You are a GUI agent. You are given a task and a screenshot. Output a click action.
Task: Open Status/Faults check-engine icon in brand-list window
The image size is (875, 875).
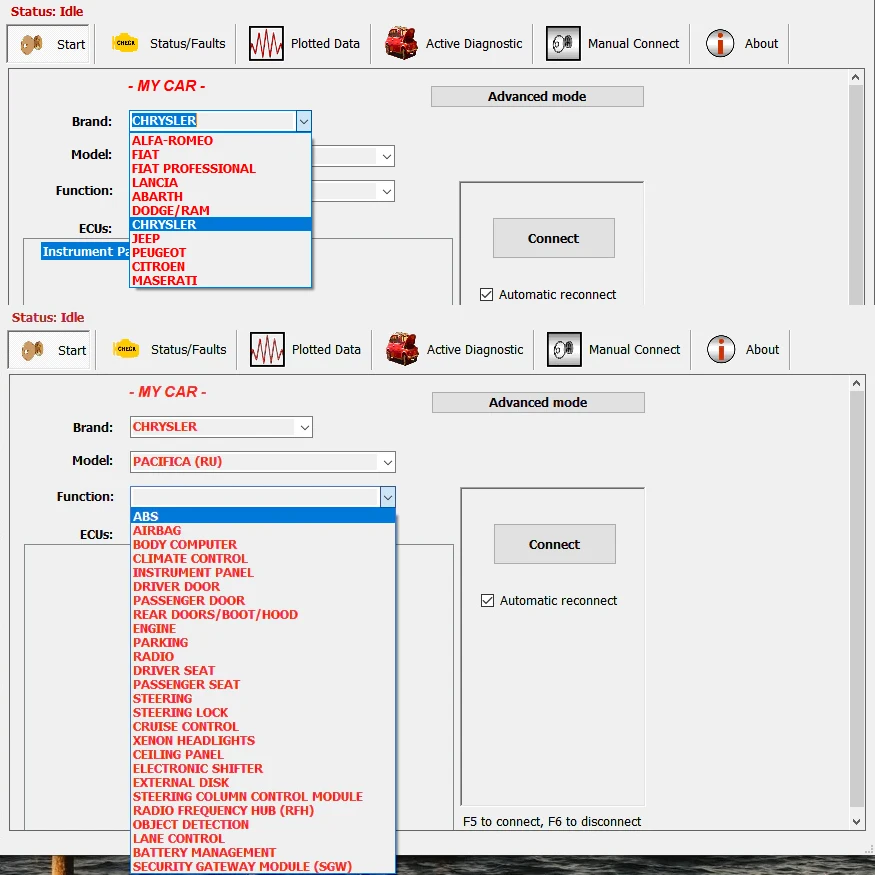click(125, 43)
